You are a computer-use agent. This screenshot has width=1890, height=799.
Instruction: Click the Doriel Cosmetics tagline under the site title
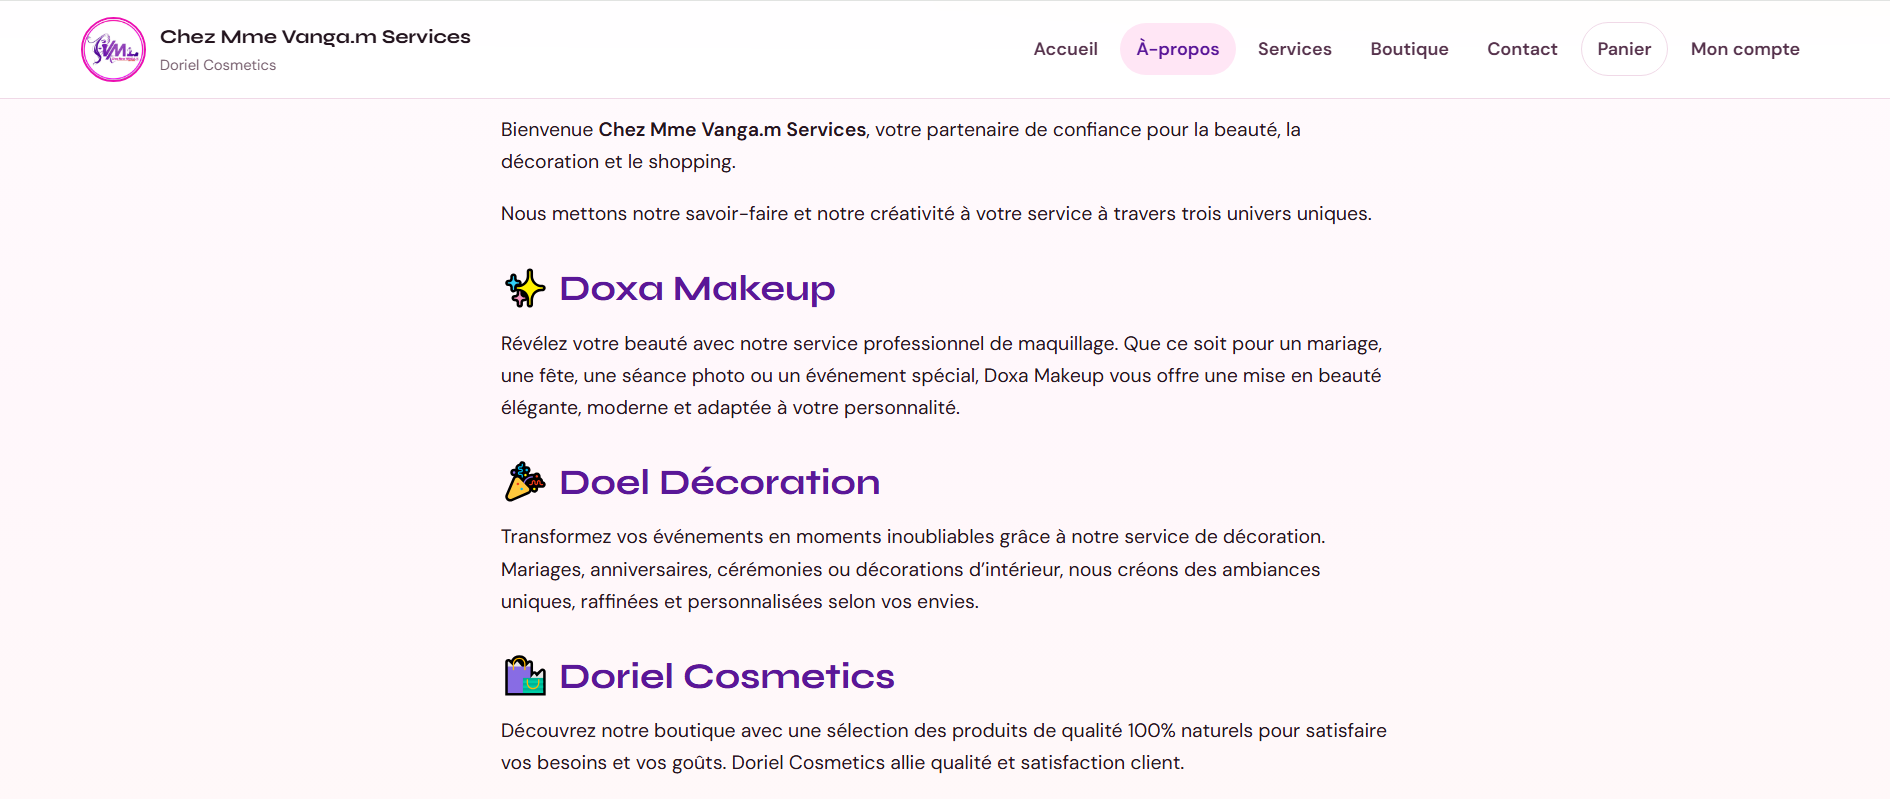pyautogui.click(x=218, y=65)
